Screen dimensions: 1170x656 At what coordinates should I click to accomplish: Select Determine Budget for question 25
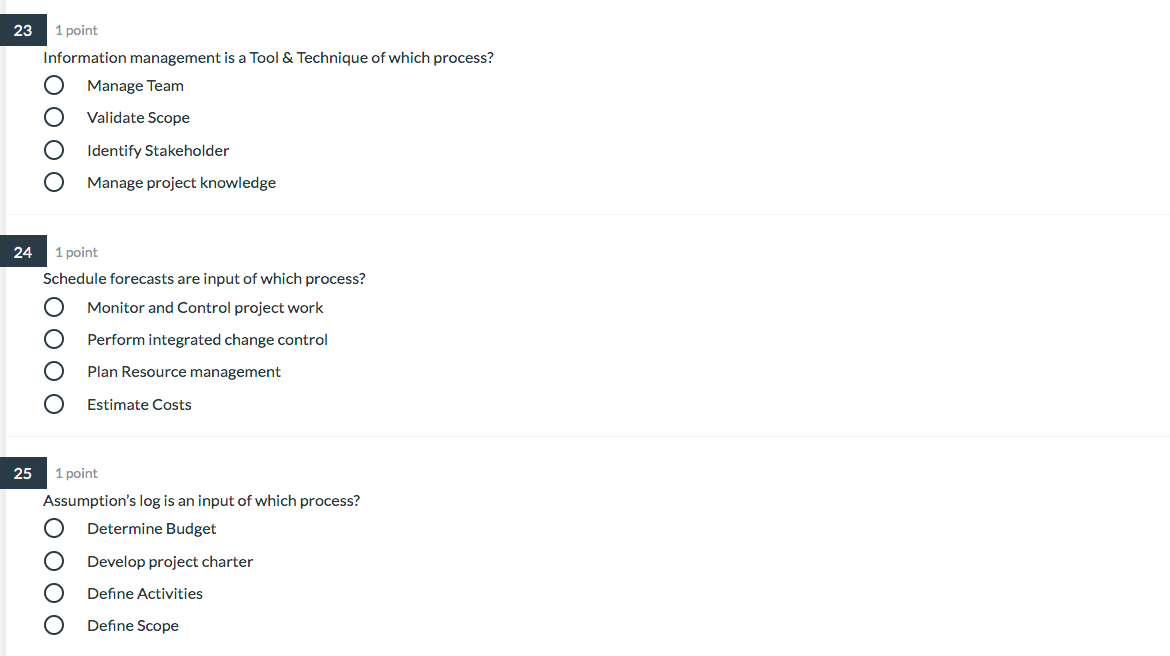(53, 528)
